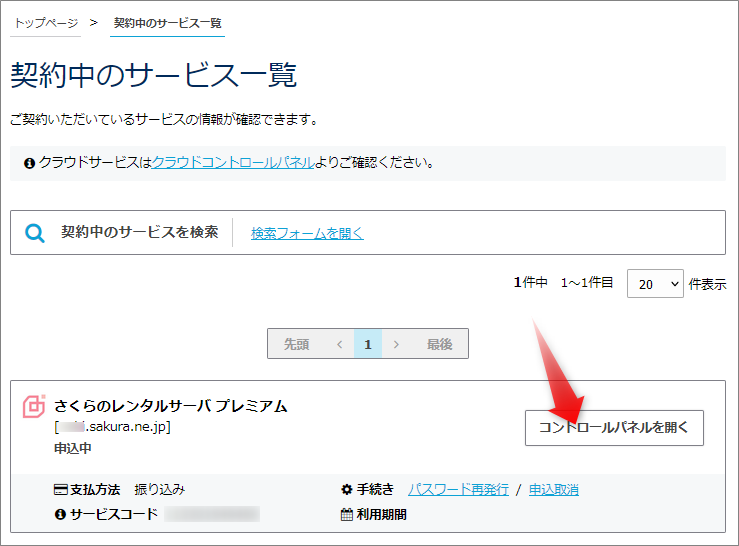Click the info icon next to サービスコード
The image size is (739, 546).
(x=60, y=515)
